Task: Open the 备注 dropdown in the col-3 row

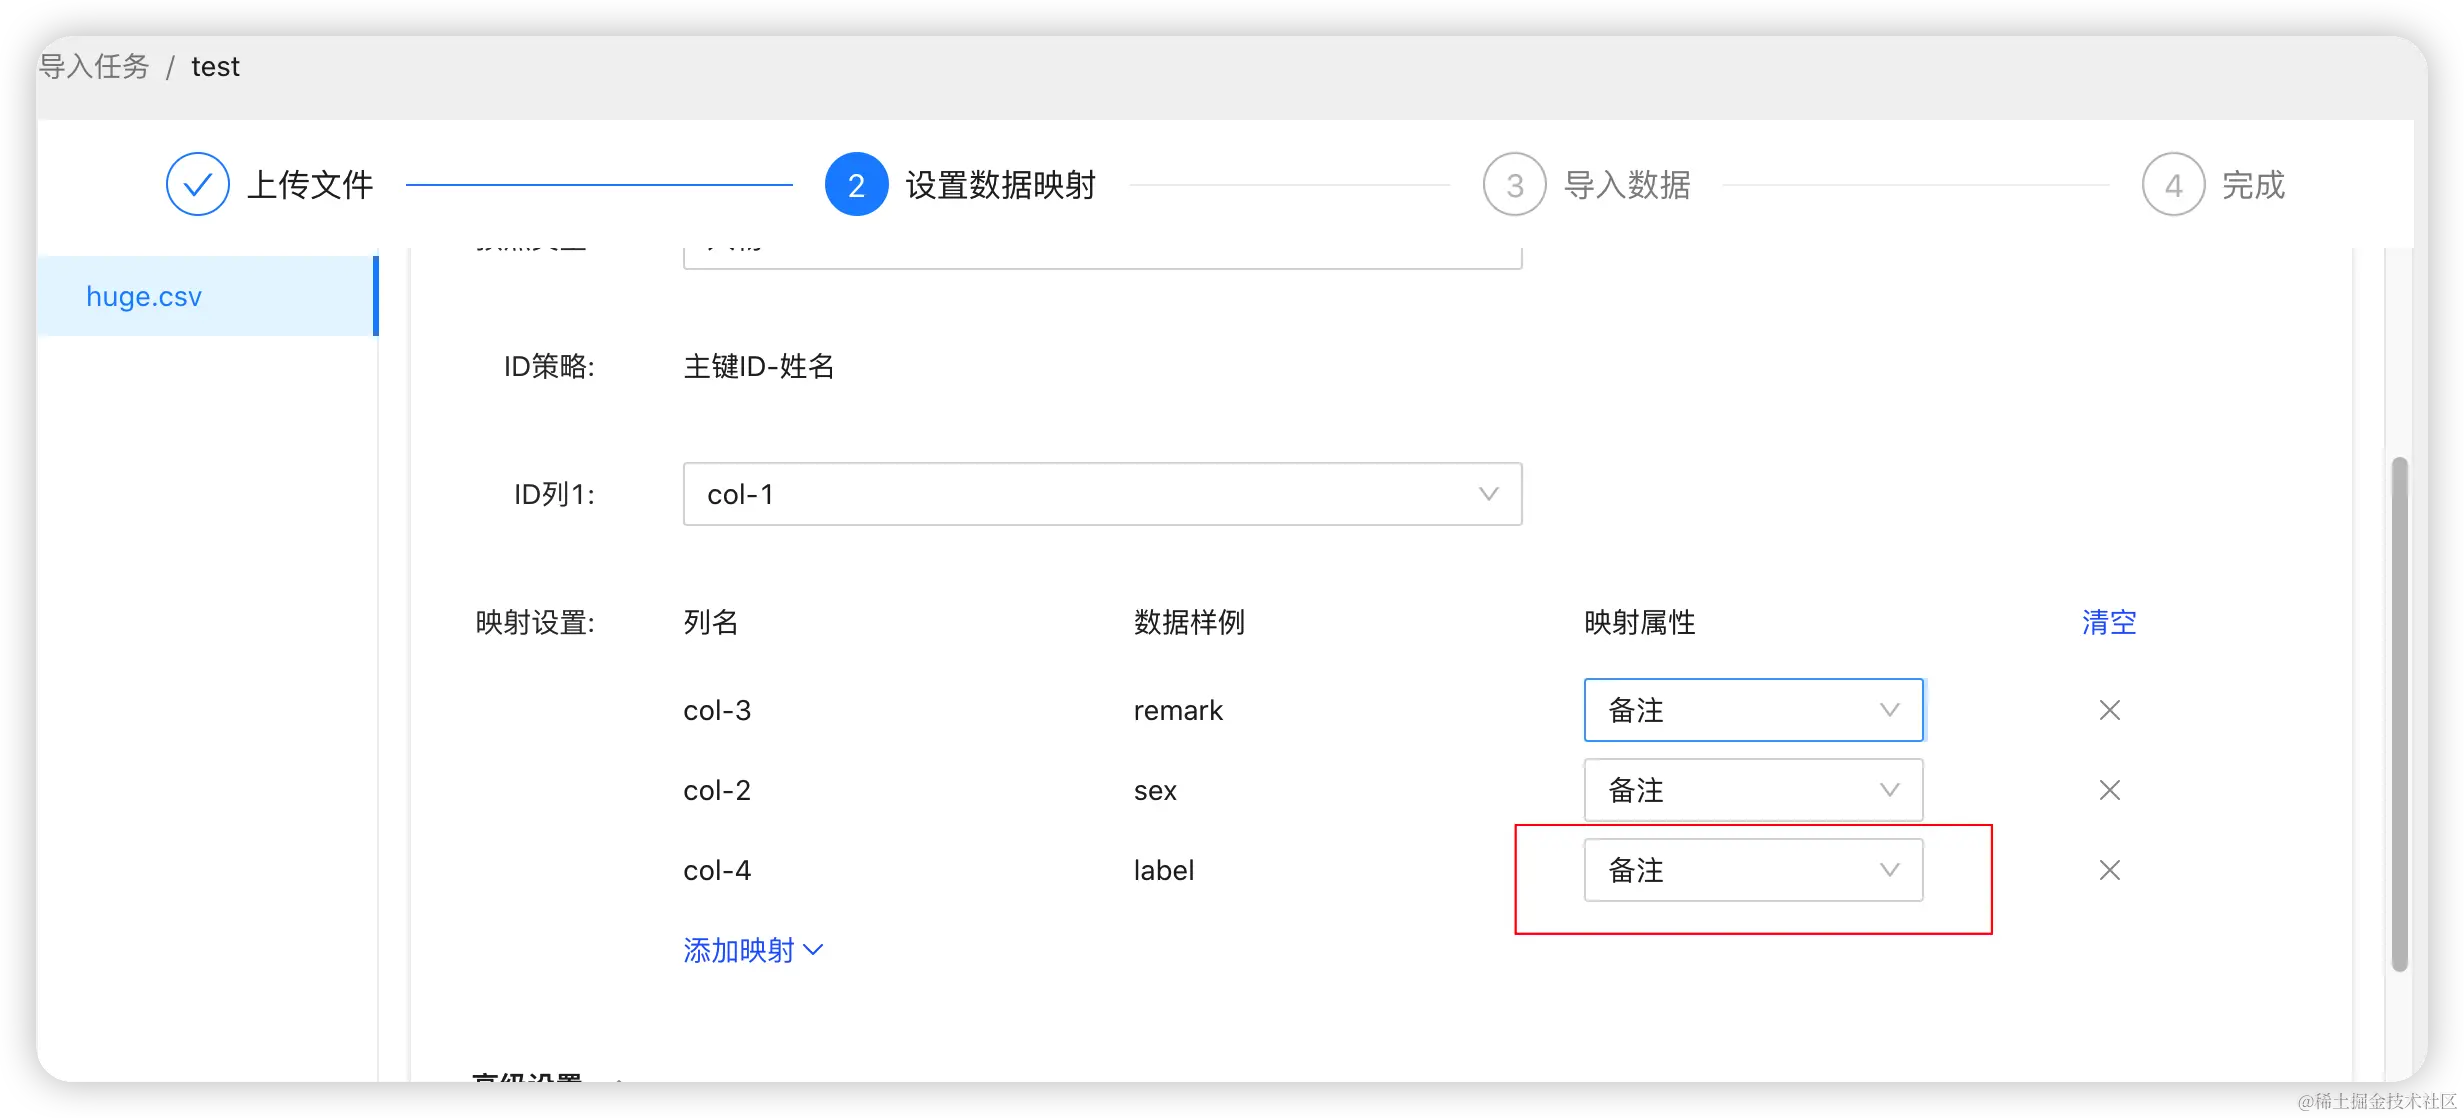Action: click(1753, 710)
